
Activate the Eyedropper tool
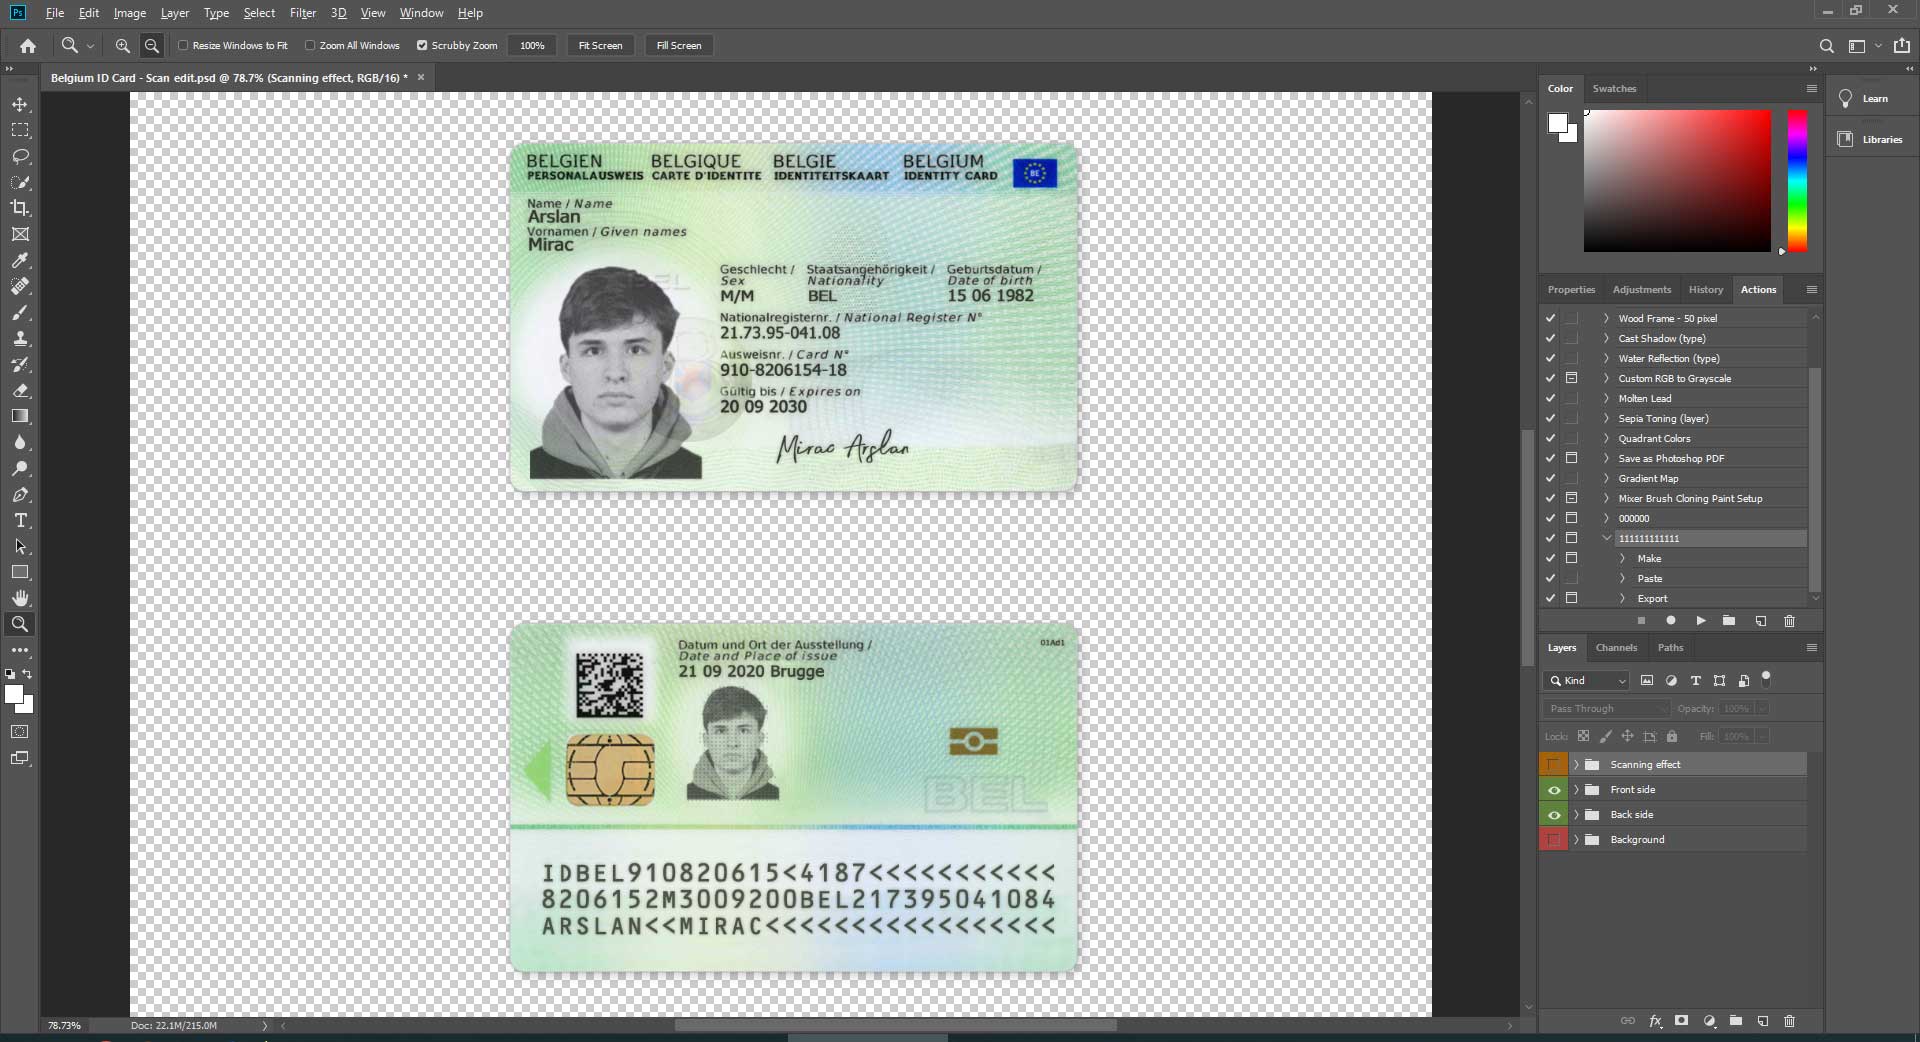click(x=20, y=260)
